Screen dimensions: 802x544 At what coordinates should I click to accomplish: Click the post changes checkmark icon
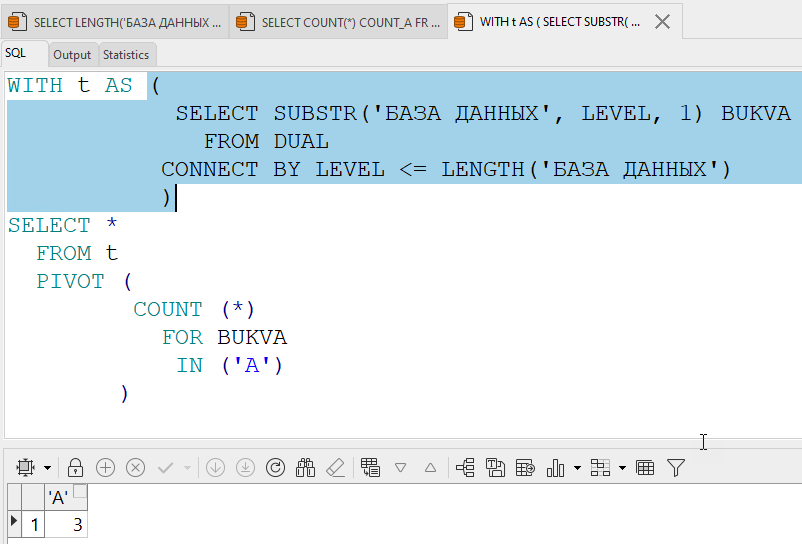pyautogui.click(x=166, y=467)
